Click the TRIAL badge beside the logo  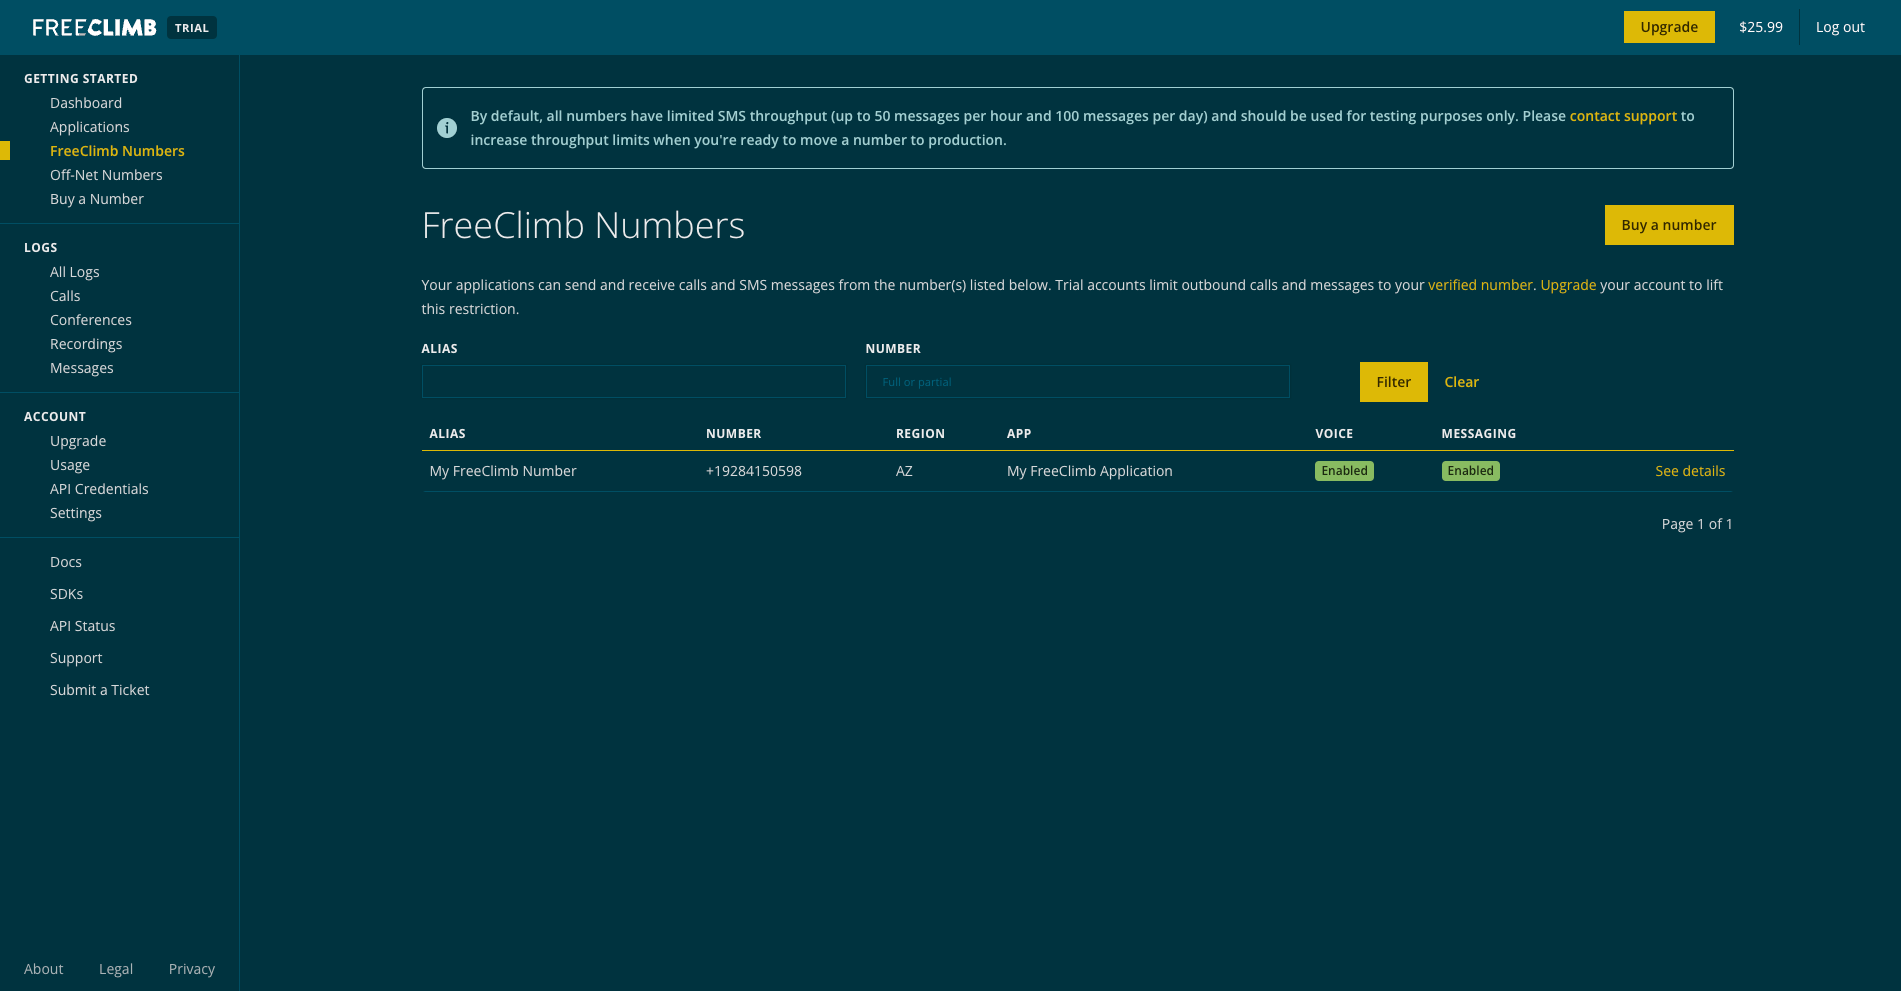(192, 28)
